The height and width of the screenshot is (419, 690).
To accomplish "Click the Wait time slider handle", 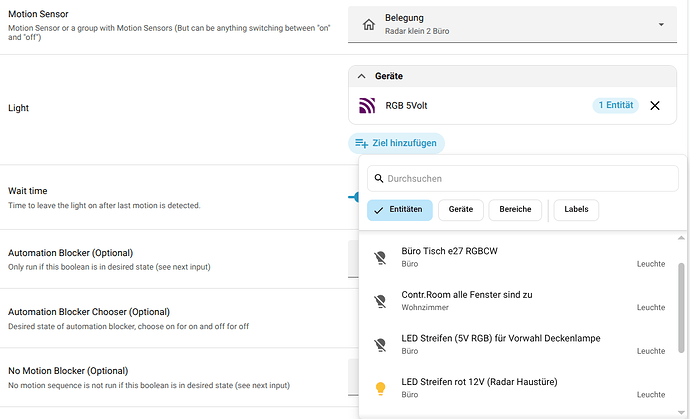I will pyautogui.click(x=354, y=197).
